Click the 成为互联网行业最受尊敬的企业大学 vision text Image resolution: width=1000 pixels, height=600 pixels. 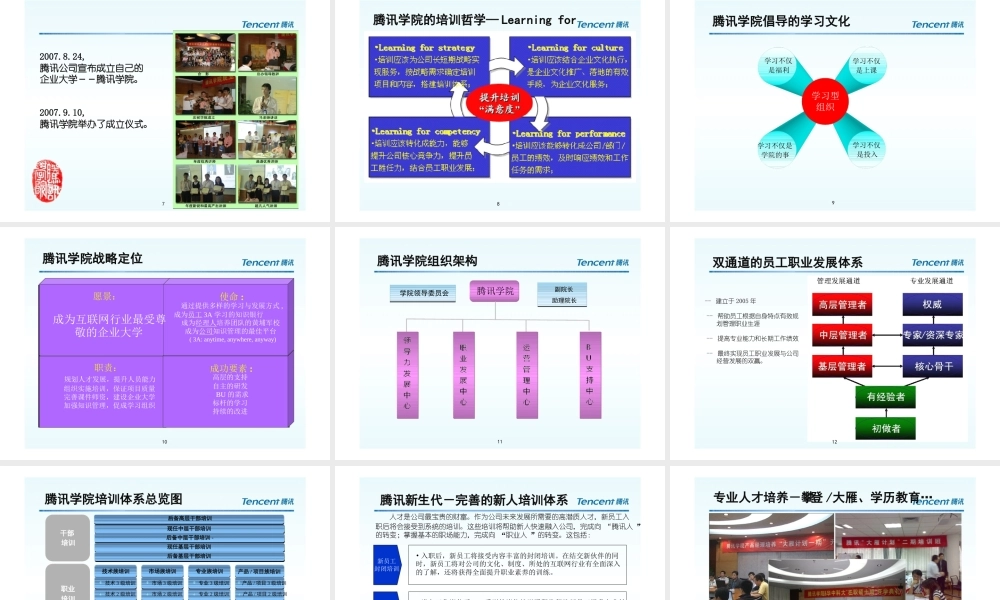click(109, 325)
